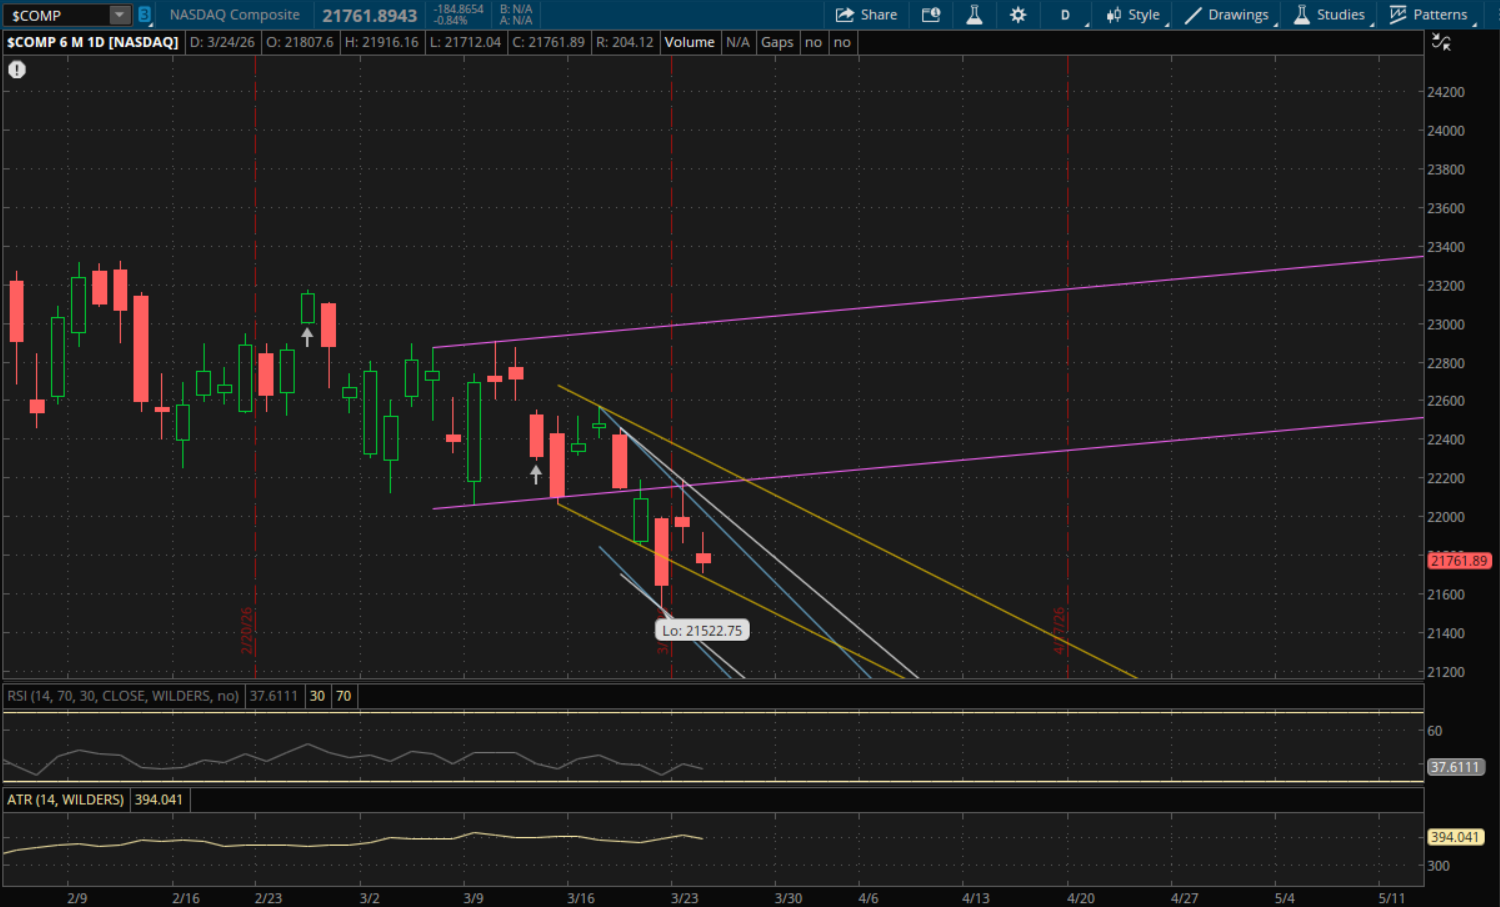Image resolution: width=1500 pixels, height=907 pixels.
Task: Toggle the Gaps label in chart header
Action: click(x=777, y=42)
